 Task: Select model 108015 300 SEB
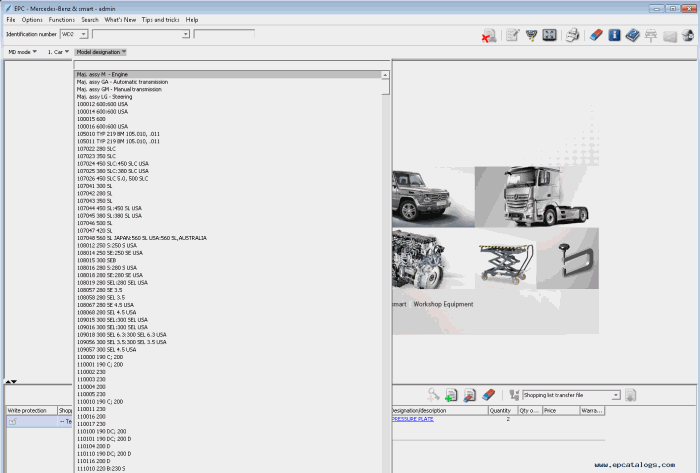228,261
